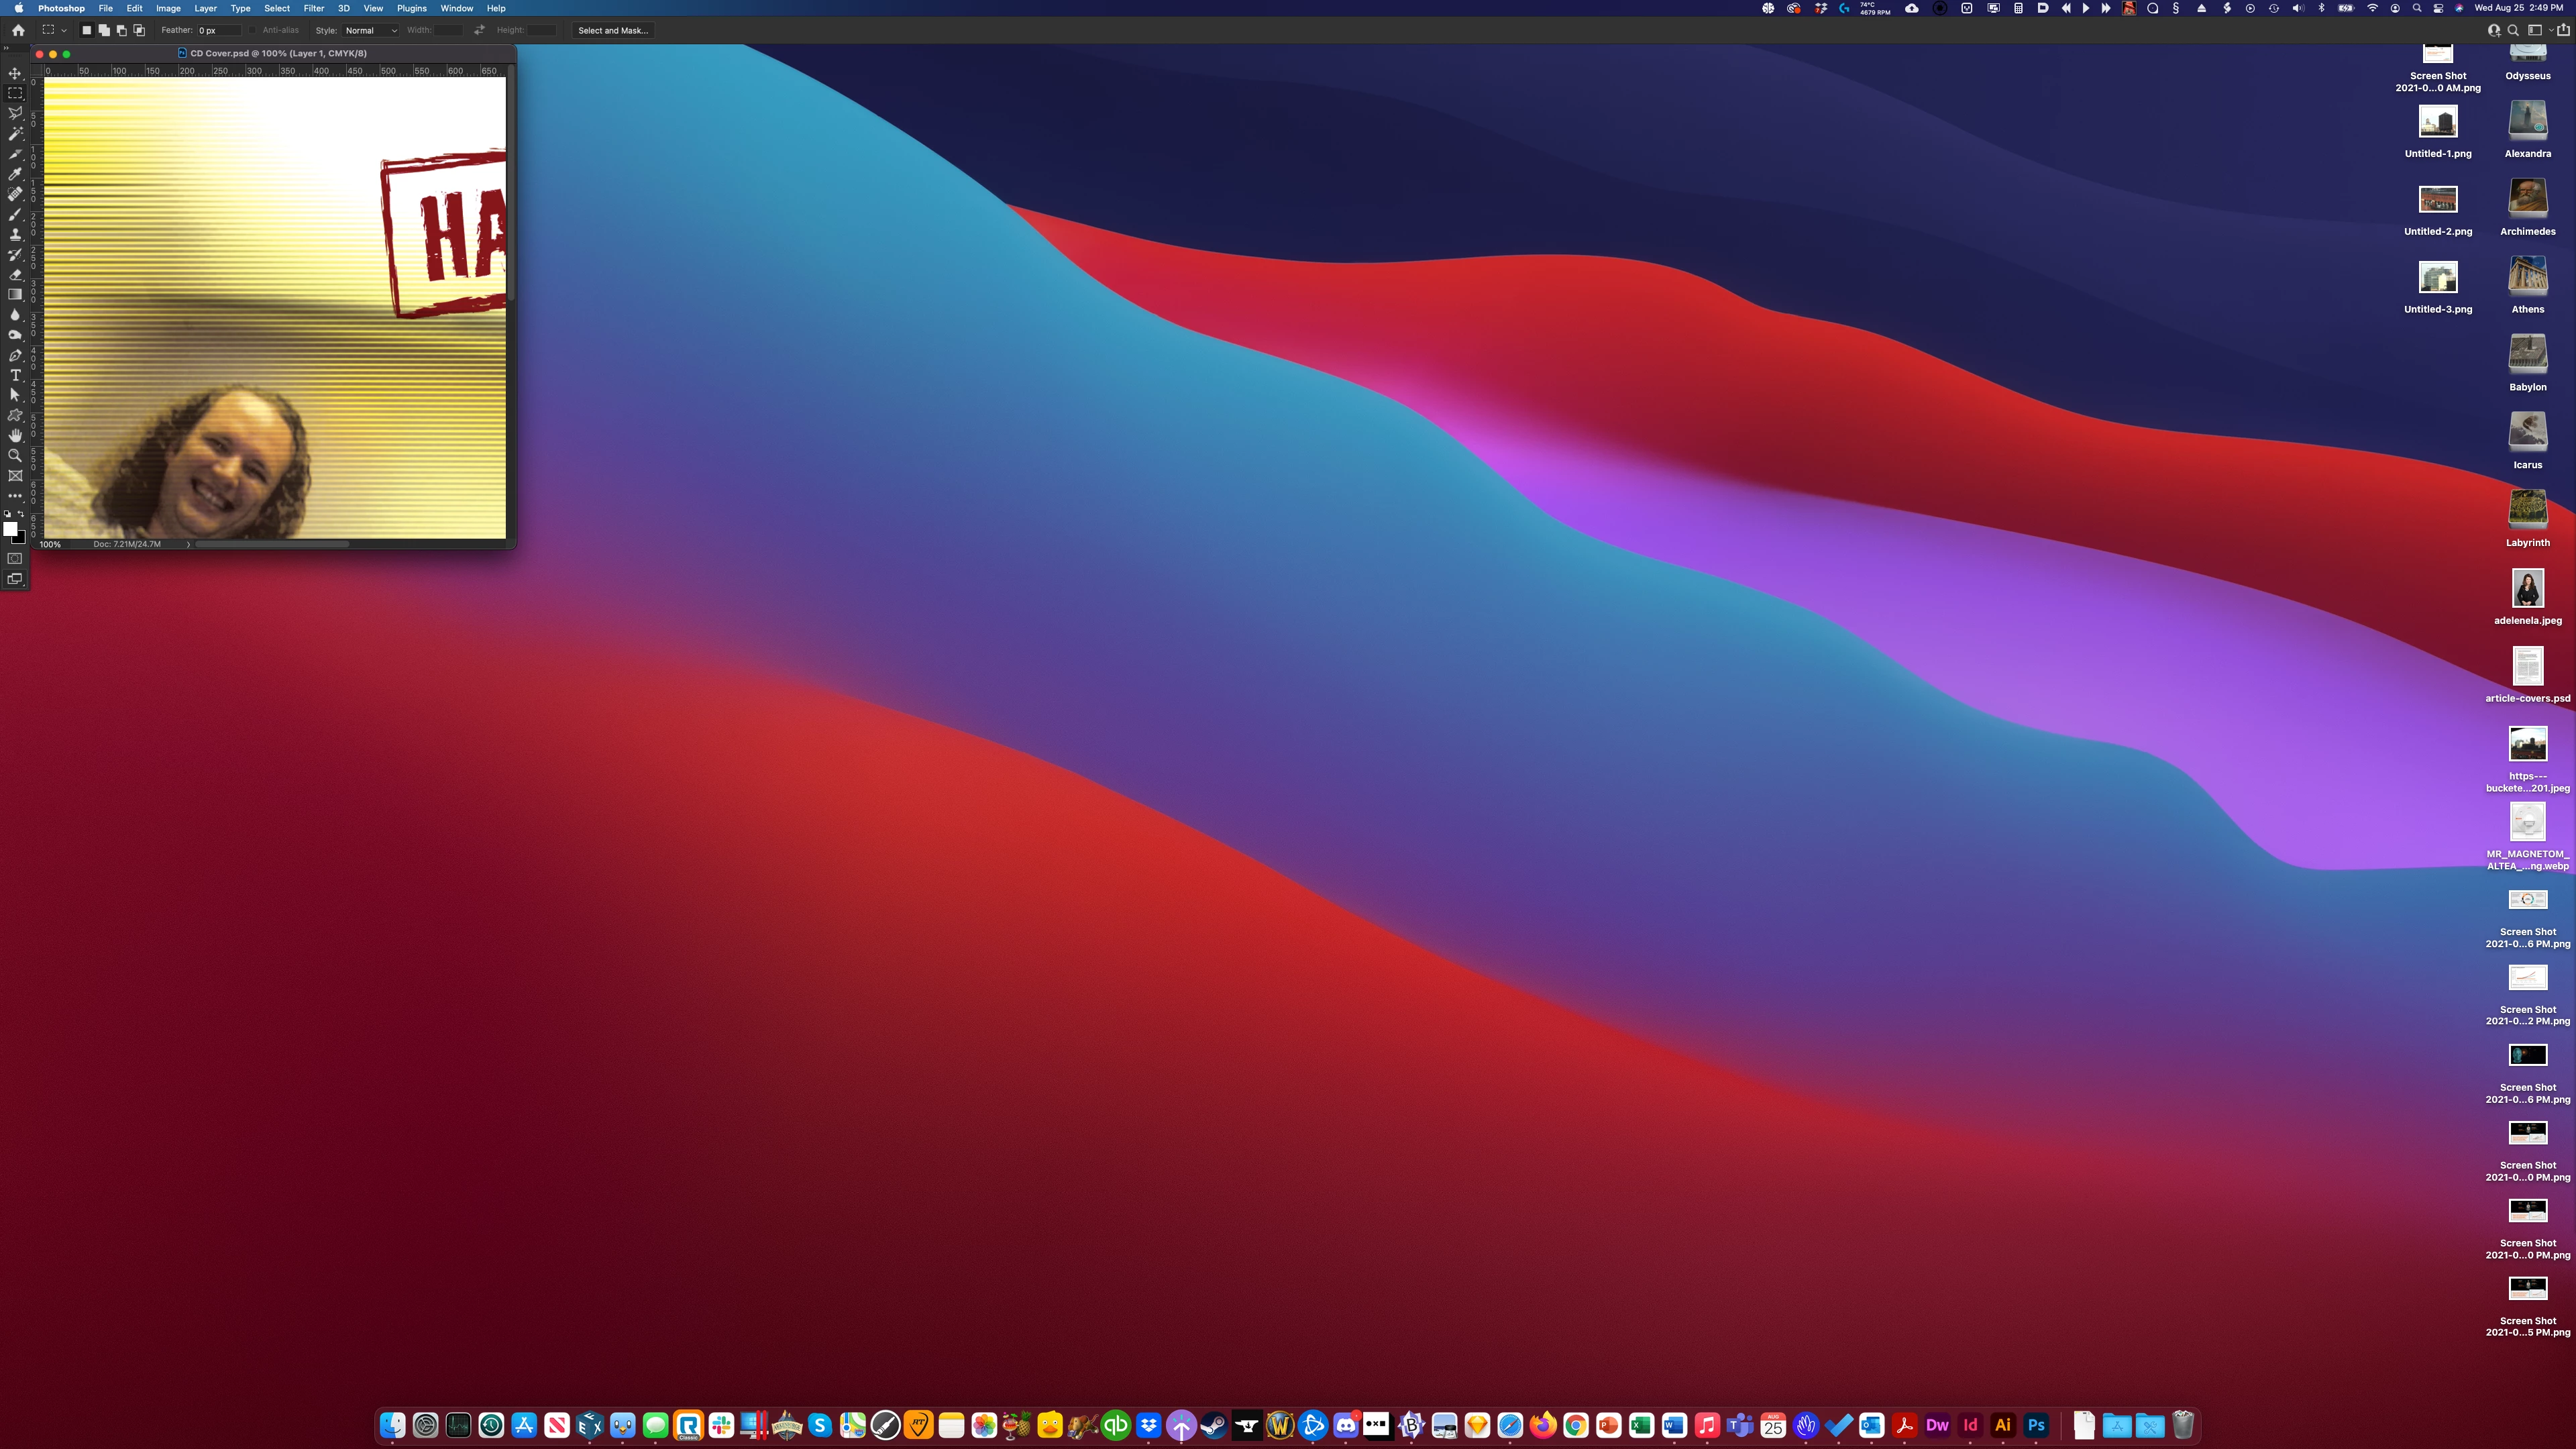The width and height of the screenshot is (2576, 1449).
Task: Click the Select and Mask button
Action: (x=613, y=30)
